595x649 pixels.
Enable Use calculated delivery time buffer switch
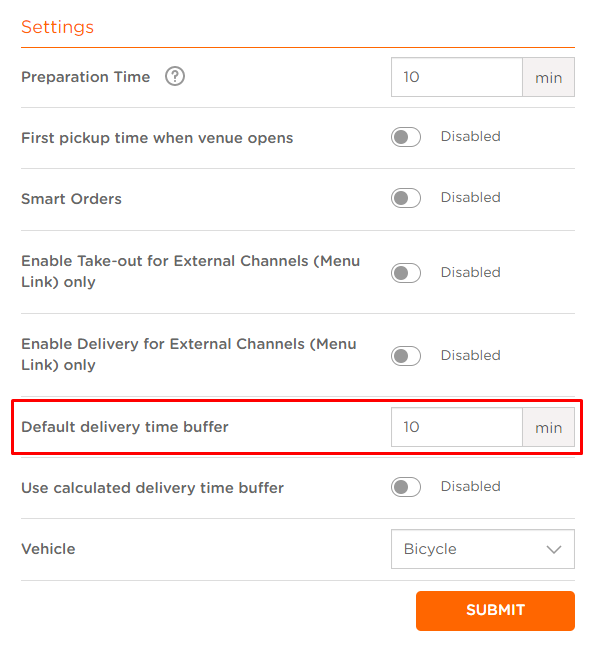[x=406, y=487]
